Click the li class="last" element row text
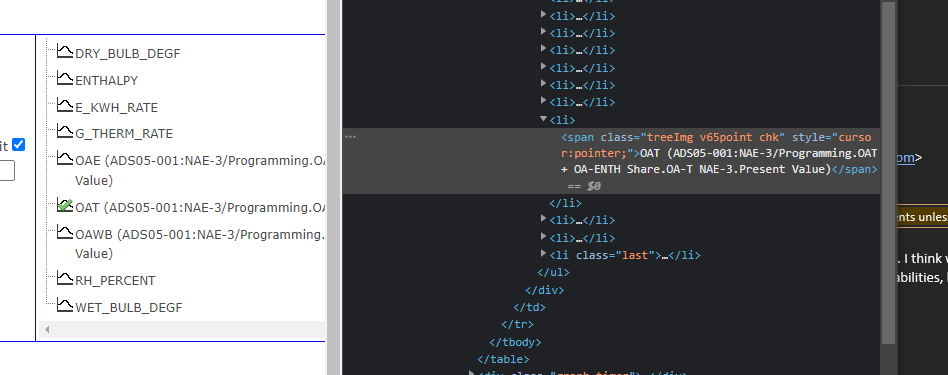The height and width of the screenshot is (375, 948). click(625, 255)
